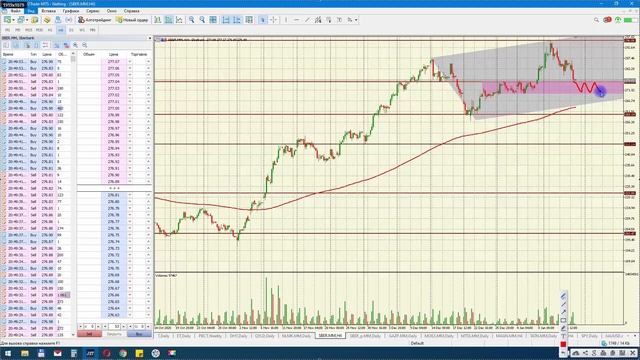Screen dimensions: 640x360
Task: Click the new chart toolbar icon
Action: click(x=7, y=20)
